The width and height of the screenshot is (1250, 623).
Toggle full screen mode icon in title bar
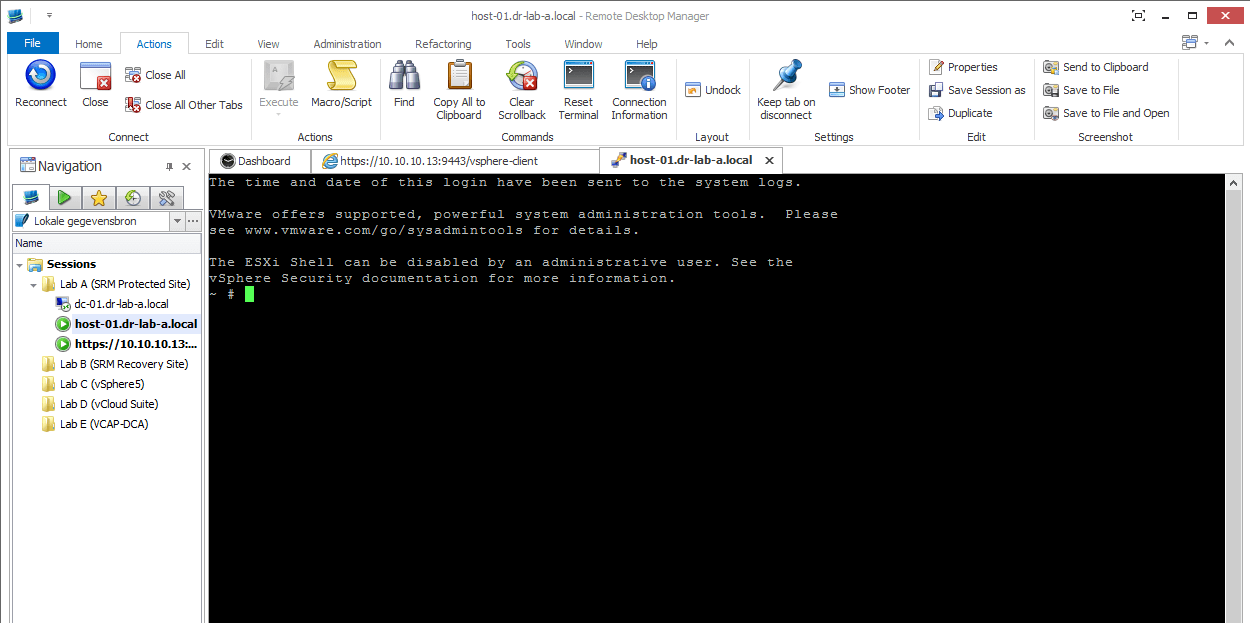1138,15
